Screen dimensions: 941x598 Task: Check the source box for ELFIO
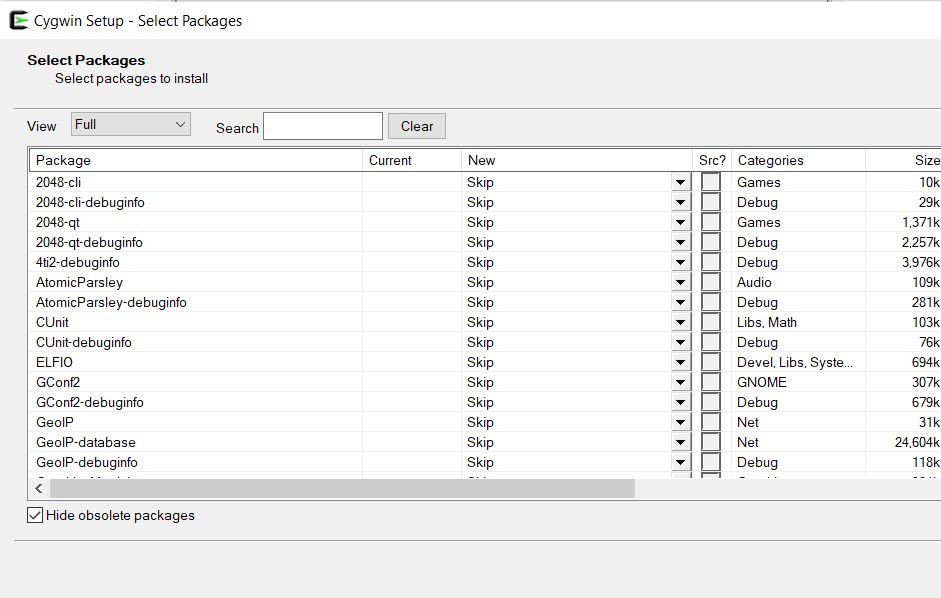point(711,362)
